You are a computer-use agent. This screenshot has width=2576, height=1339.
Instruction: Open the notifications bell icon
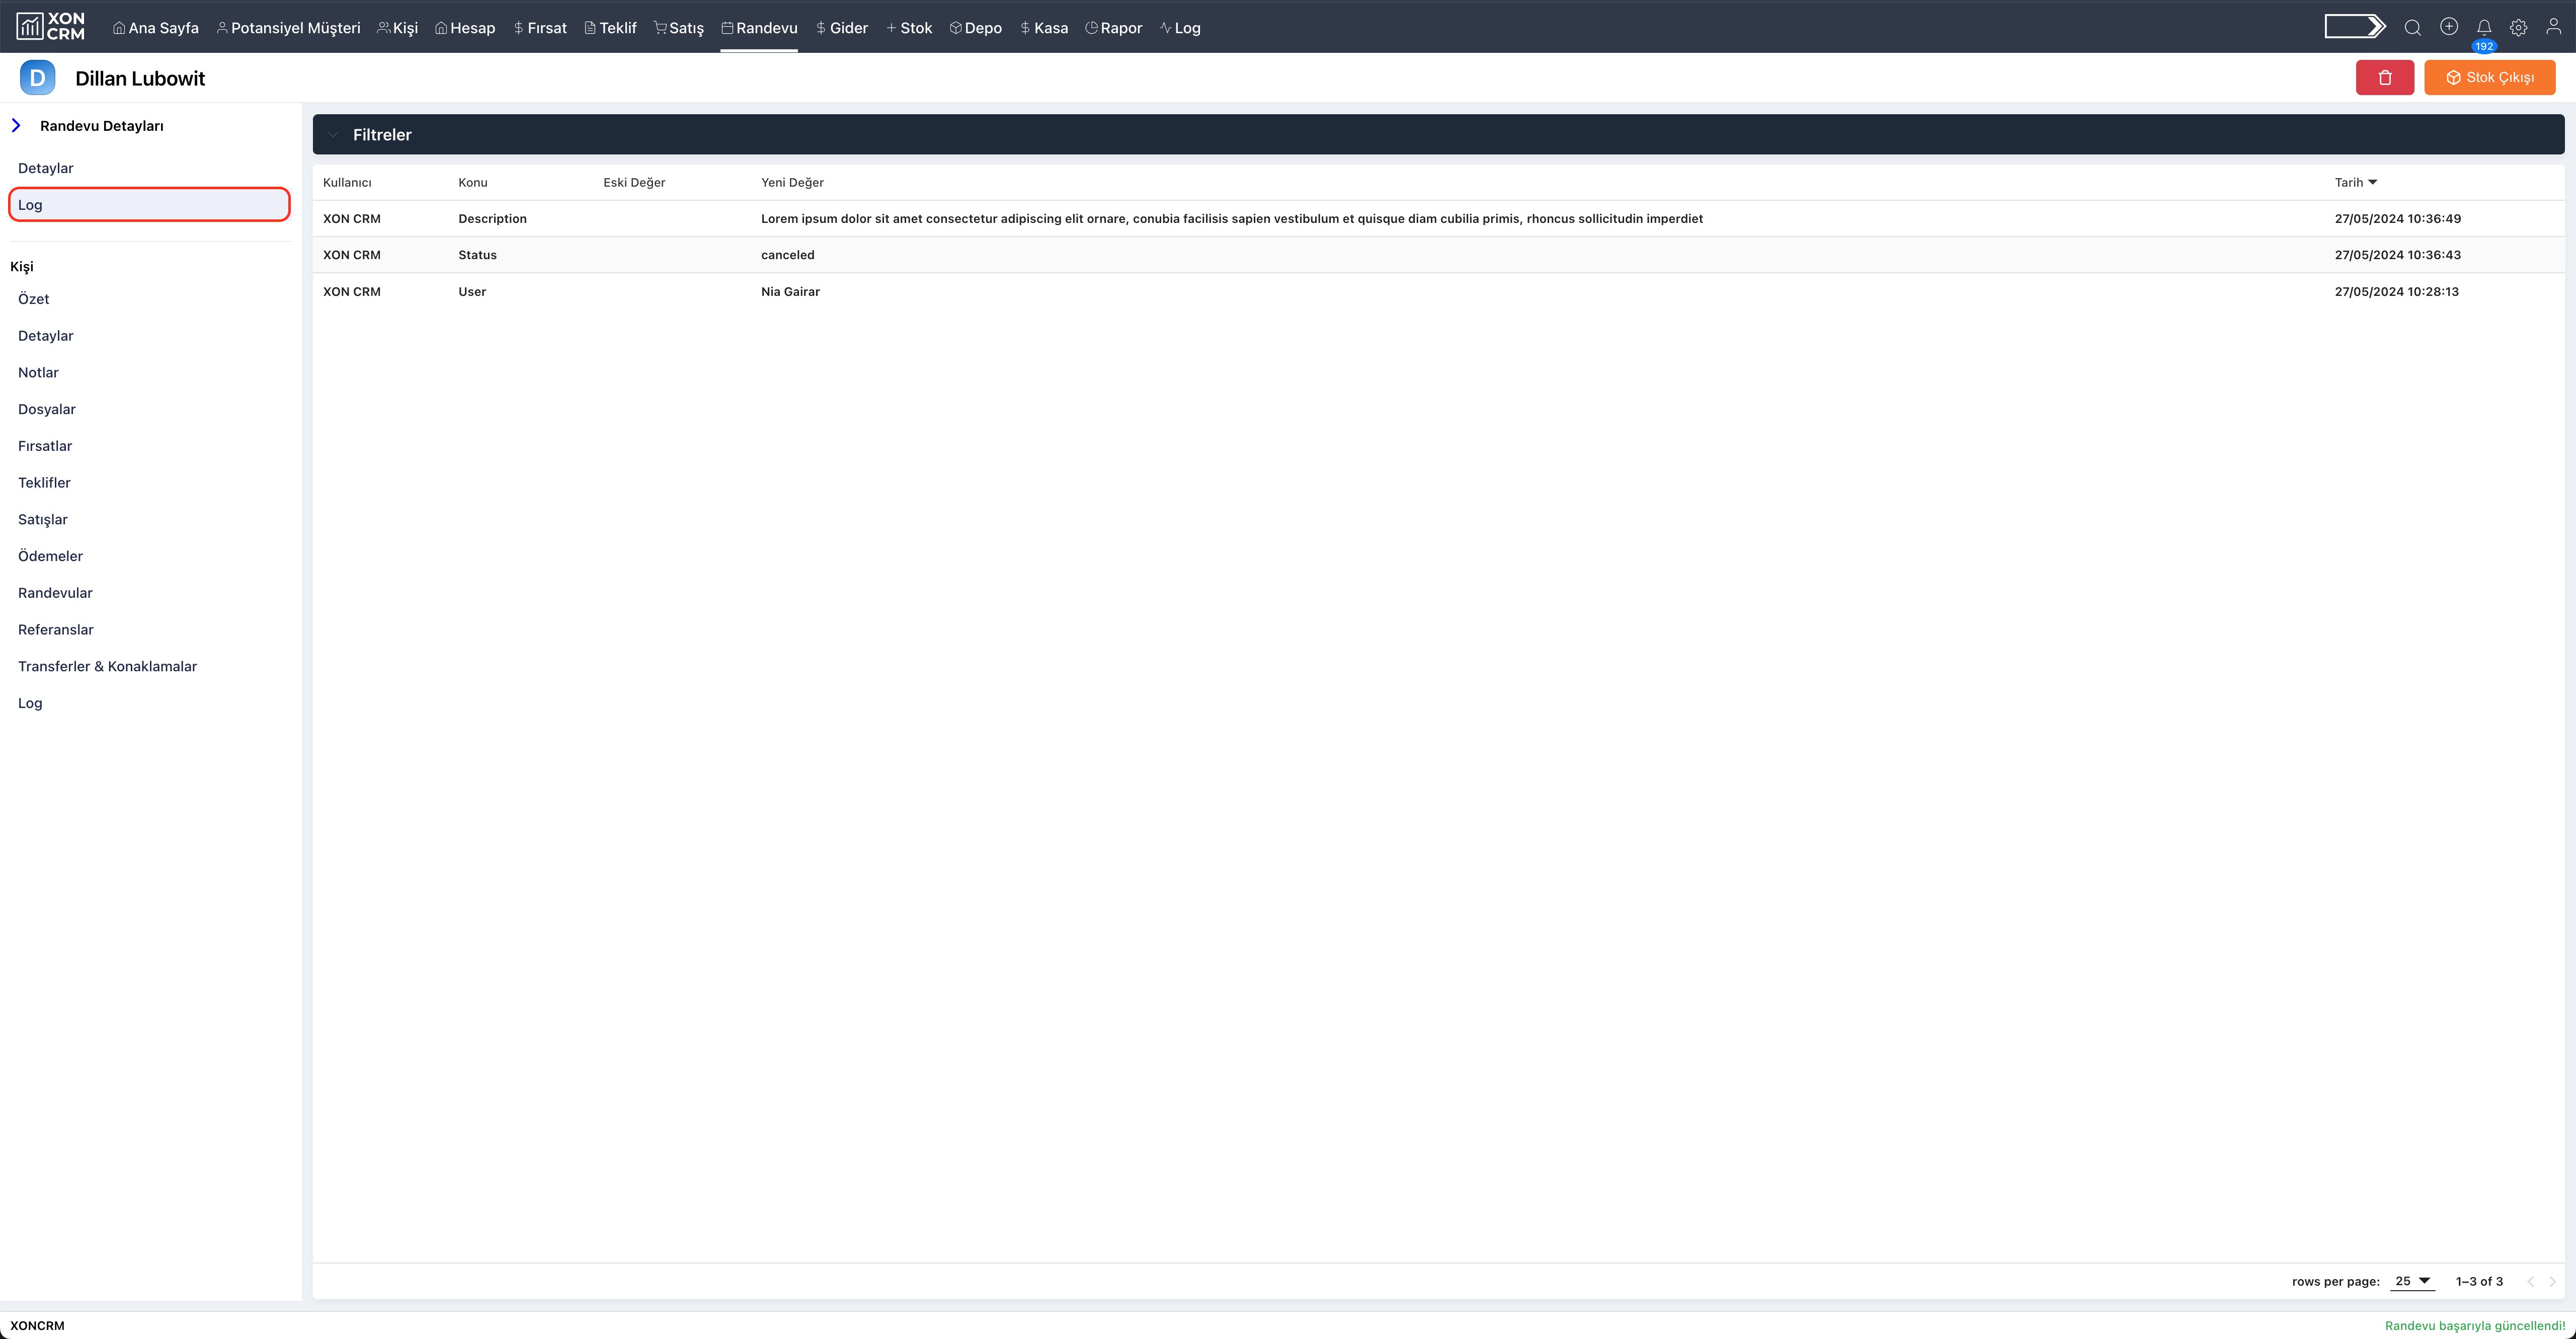pos(2483,27)
